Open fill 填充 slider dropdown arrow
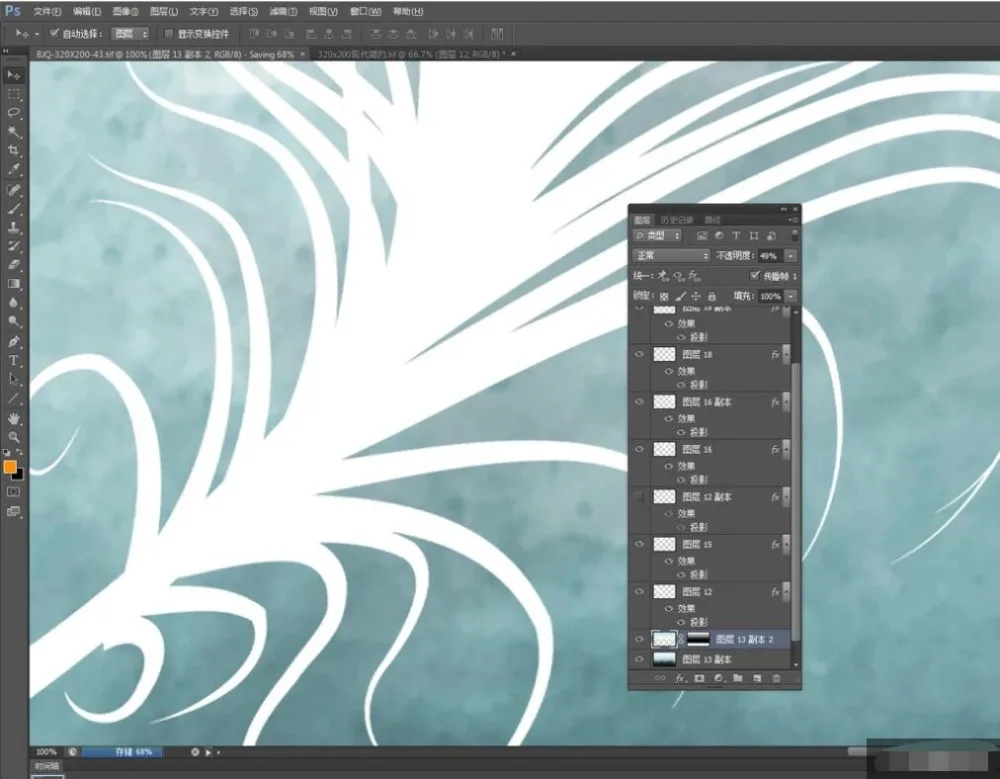1000x779 pixels. [x=791, y=296]
